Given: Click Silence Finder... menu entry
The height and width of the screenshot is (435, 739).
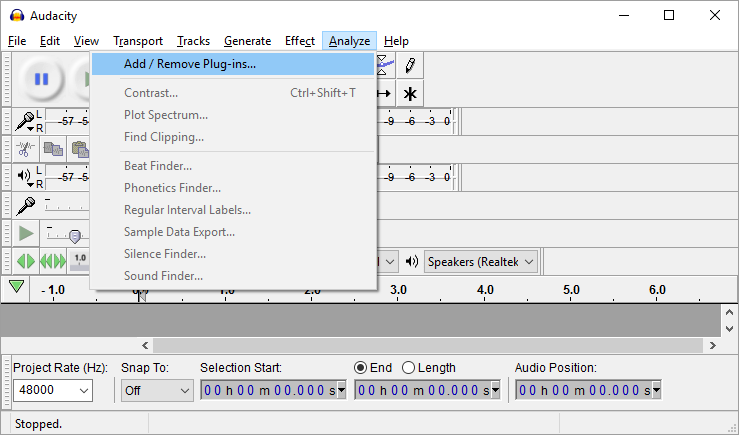Looking at the screenshot, I should [233, 254].
